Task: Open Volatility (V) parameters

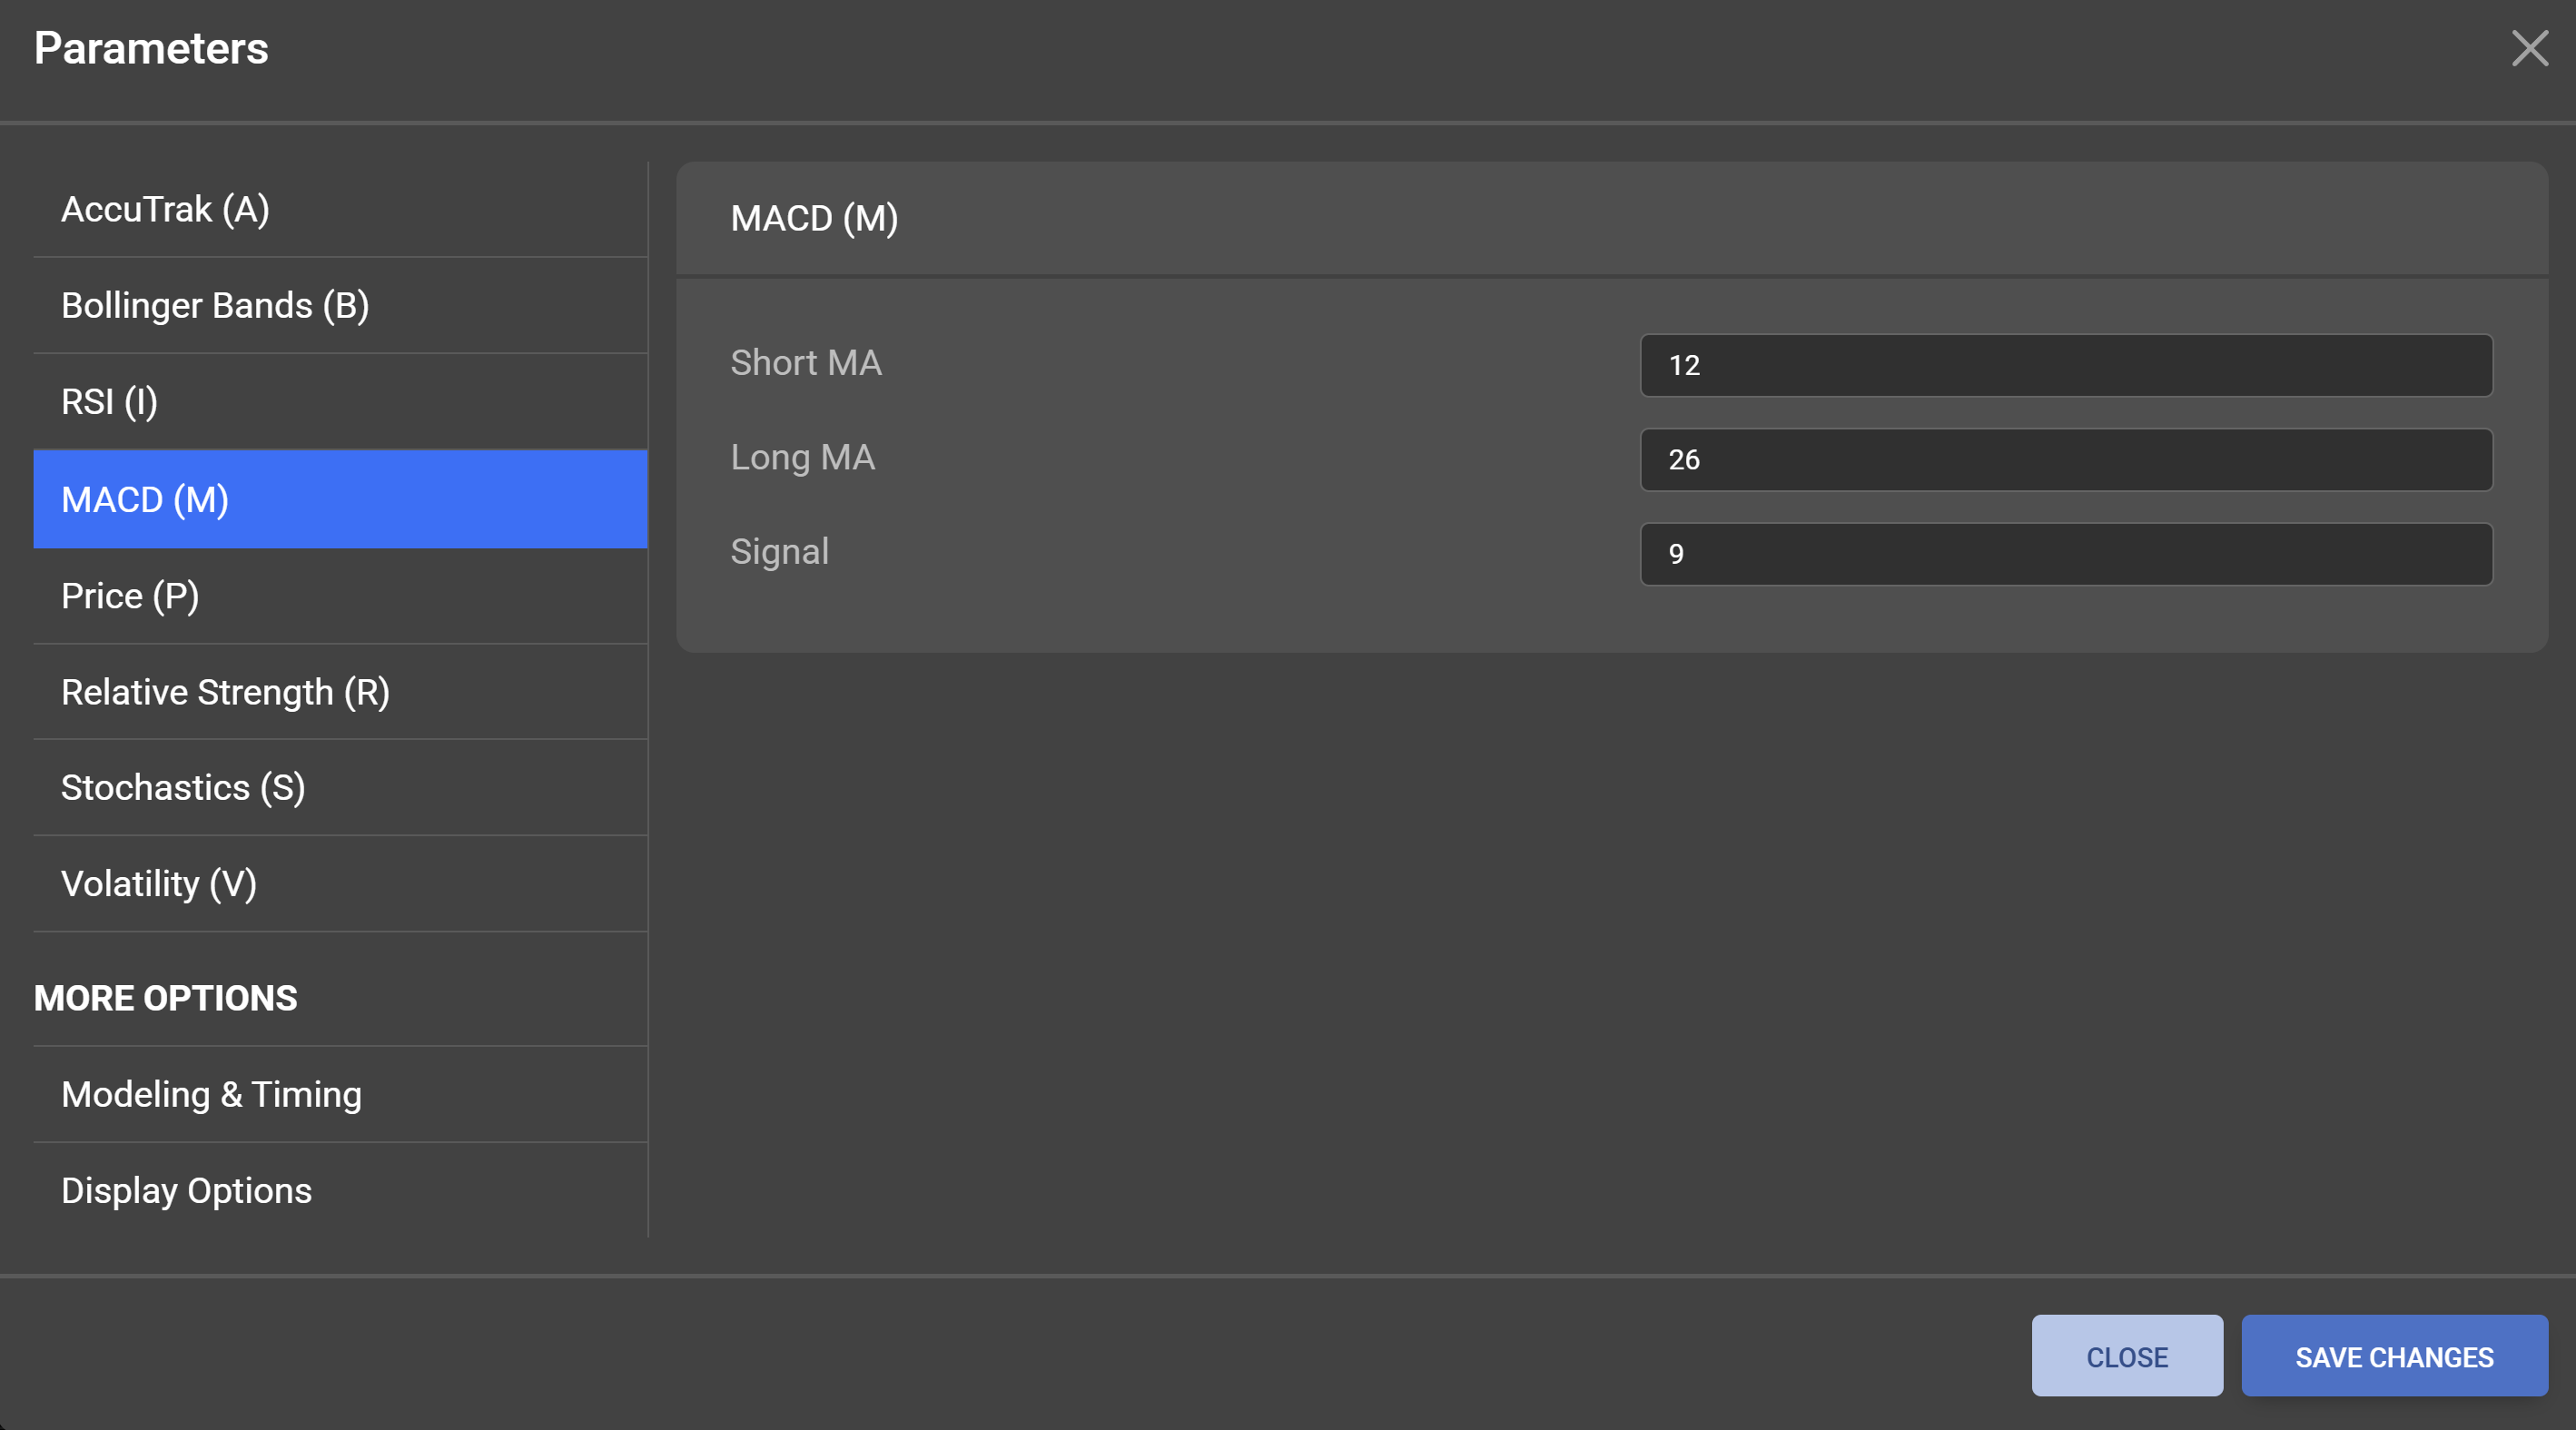Action: [x=340, y=884]
